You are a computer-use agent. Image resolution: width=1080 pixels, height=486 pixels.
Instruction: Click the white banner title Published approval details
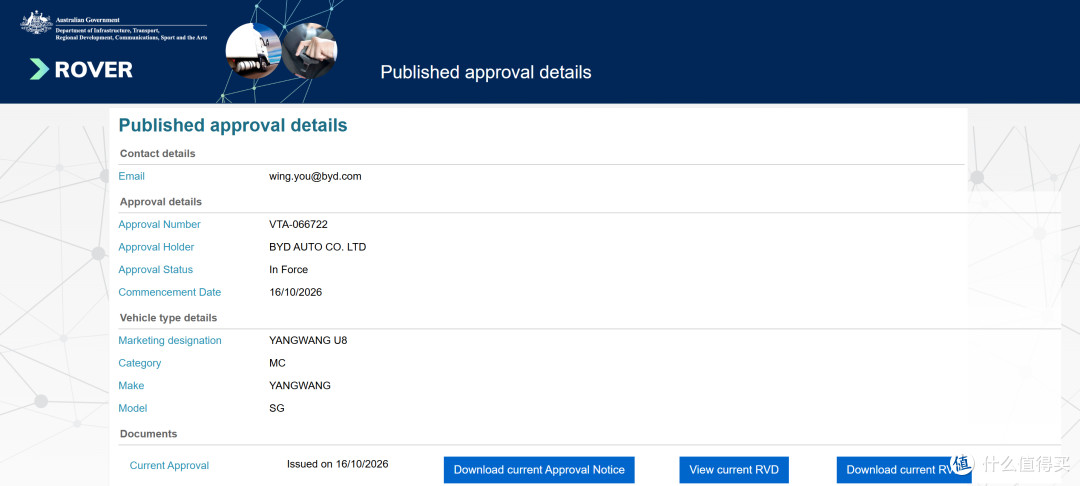pos(486,72)
